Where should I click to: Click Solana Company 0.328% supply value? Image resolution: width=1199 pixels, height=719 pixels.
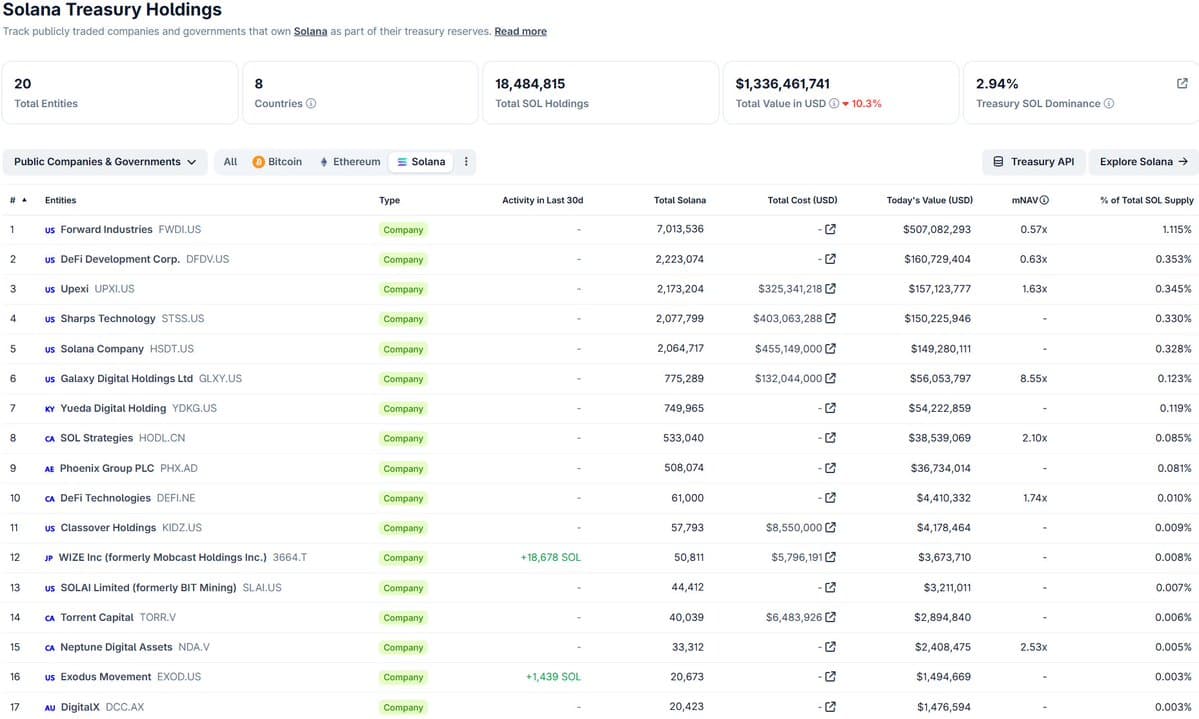point(1173,348)
